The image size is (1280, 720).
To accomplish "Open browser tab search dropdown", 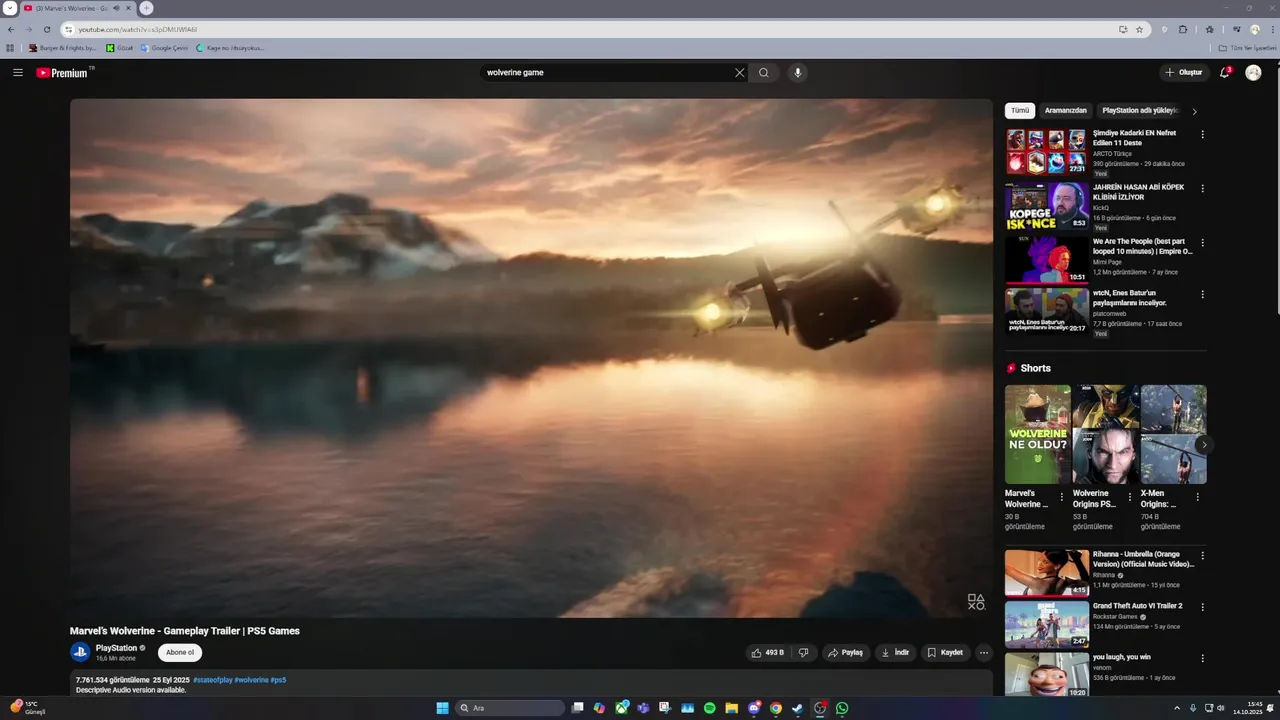I will click(10, 8).
